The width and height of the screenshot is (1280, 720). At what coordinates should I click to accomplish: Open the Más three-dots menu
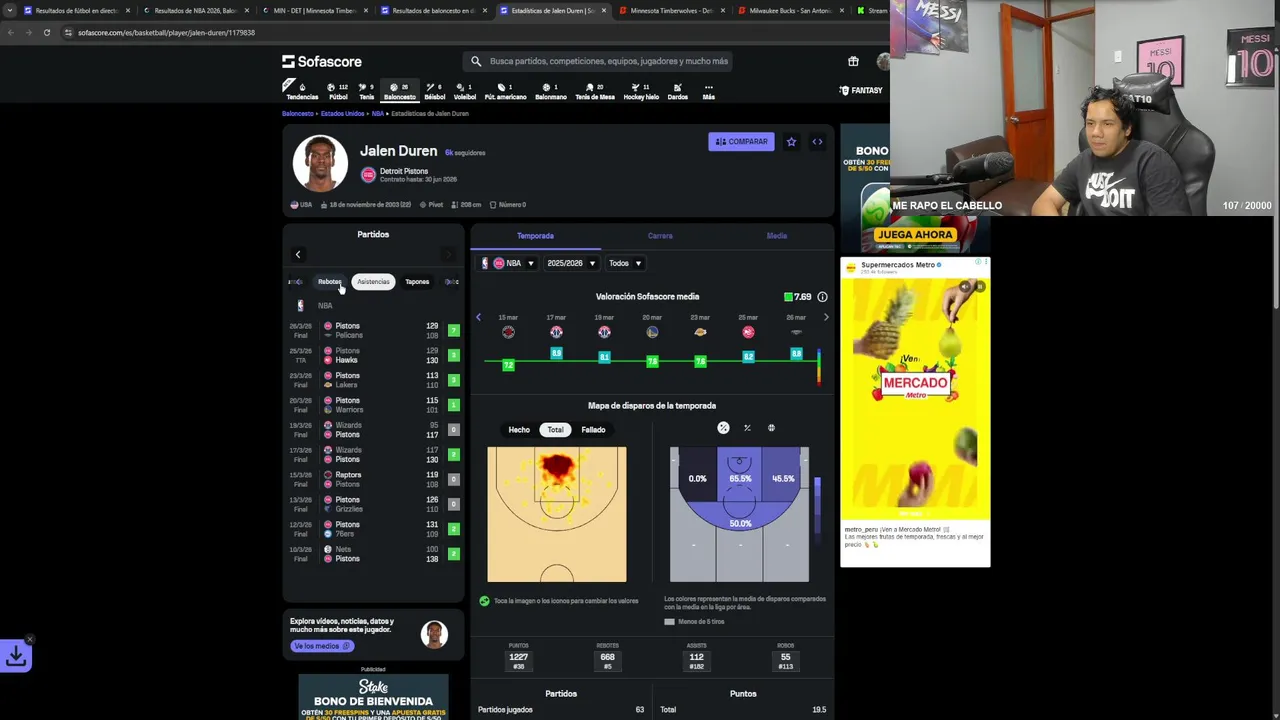pos(708,91)
